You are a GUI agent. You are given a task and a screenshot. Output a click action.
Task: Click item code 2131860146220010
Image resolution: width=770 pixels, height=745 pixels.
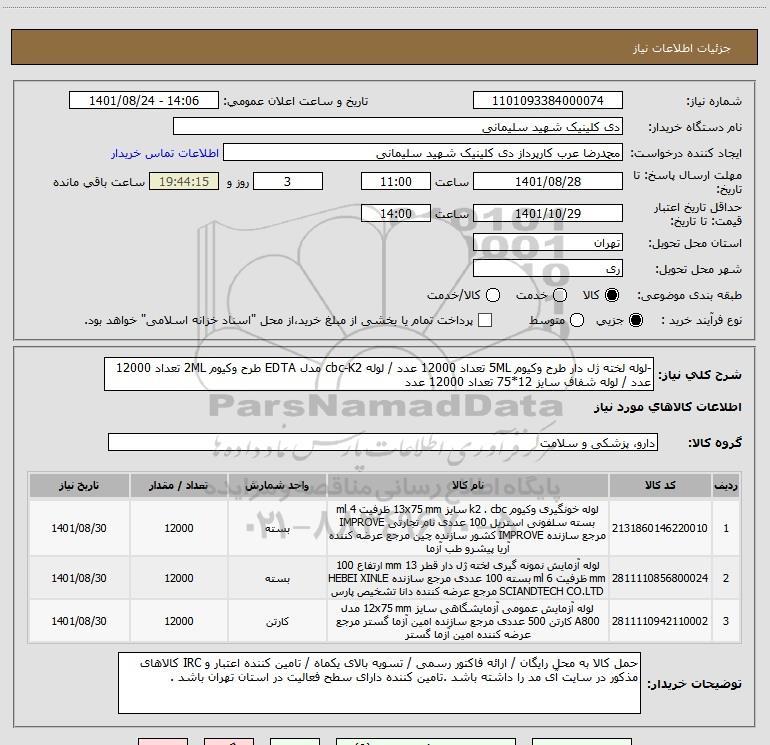click(660, 528)
